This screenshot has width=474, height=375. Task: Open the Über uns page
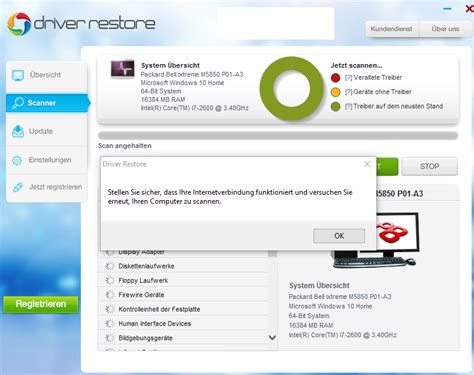(445, 29)
